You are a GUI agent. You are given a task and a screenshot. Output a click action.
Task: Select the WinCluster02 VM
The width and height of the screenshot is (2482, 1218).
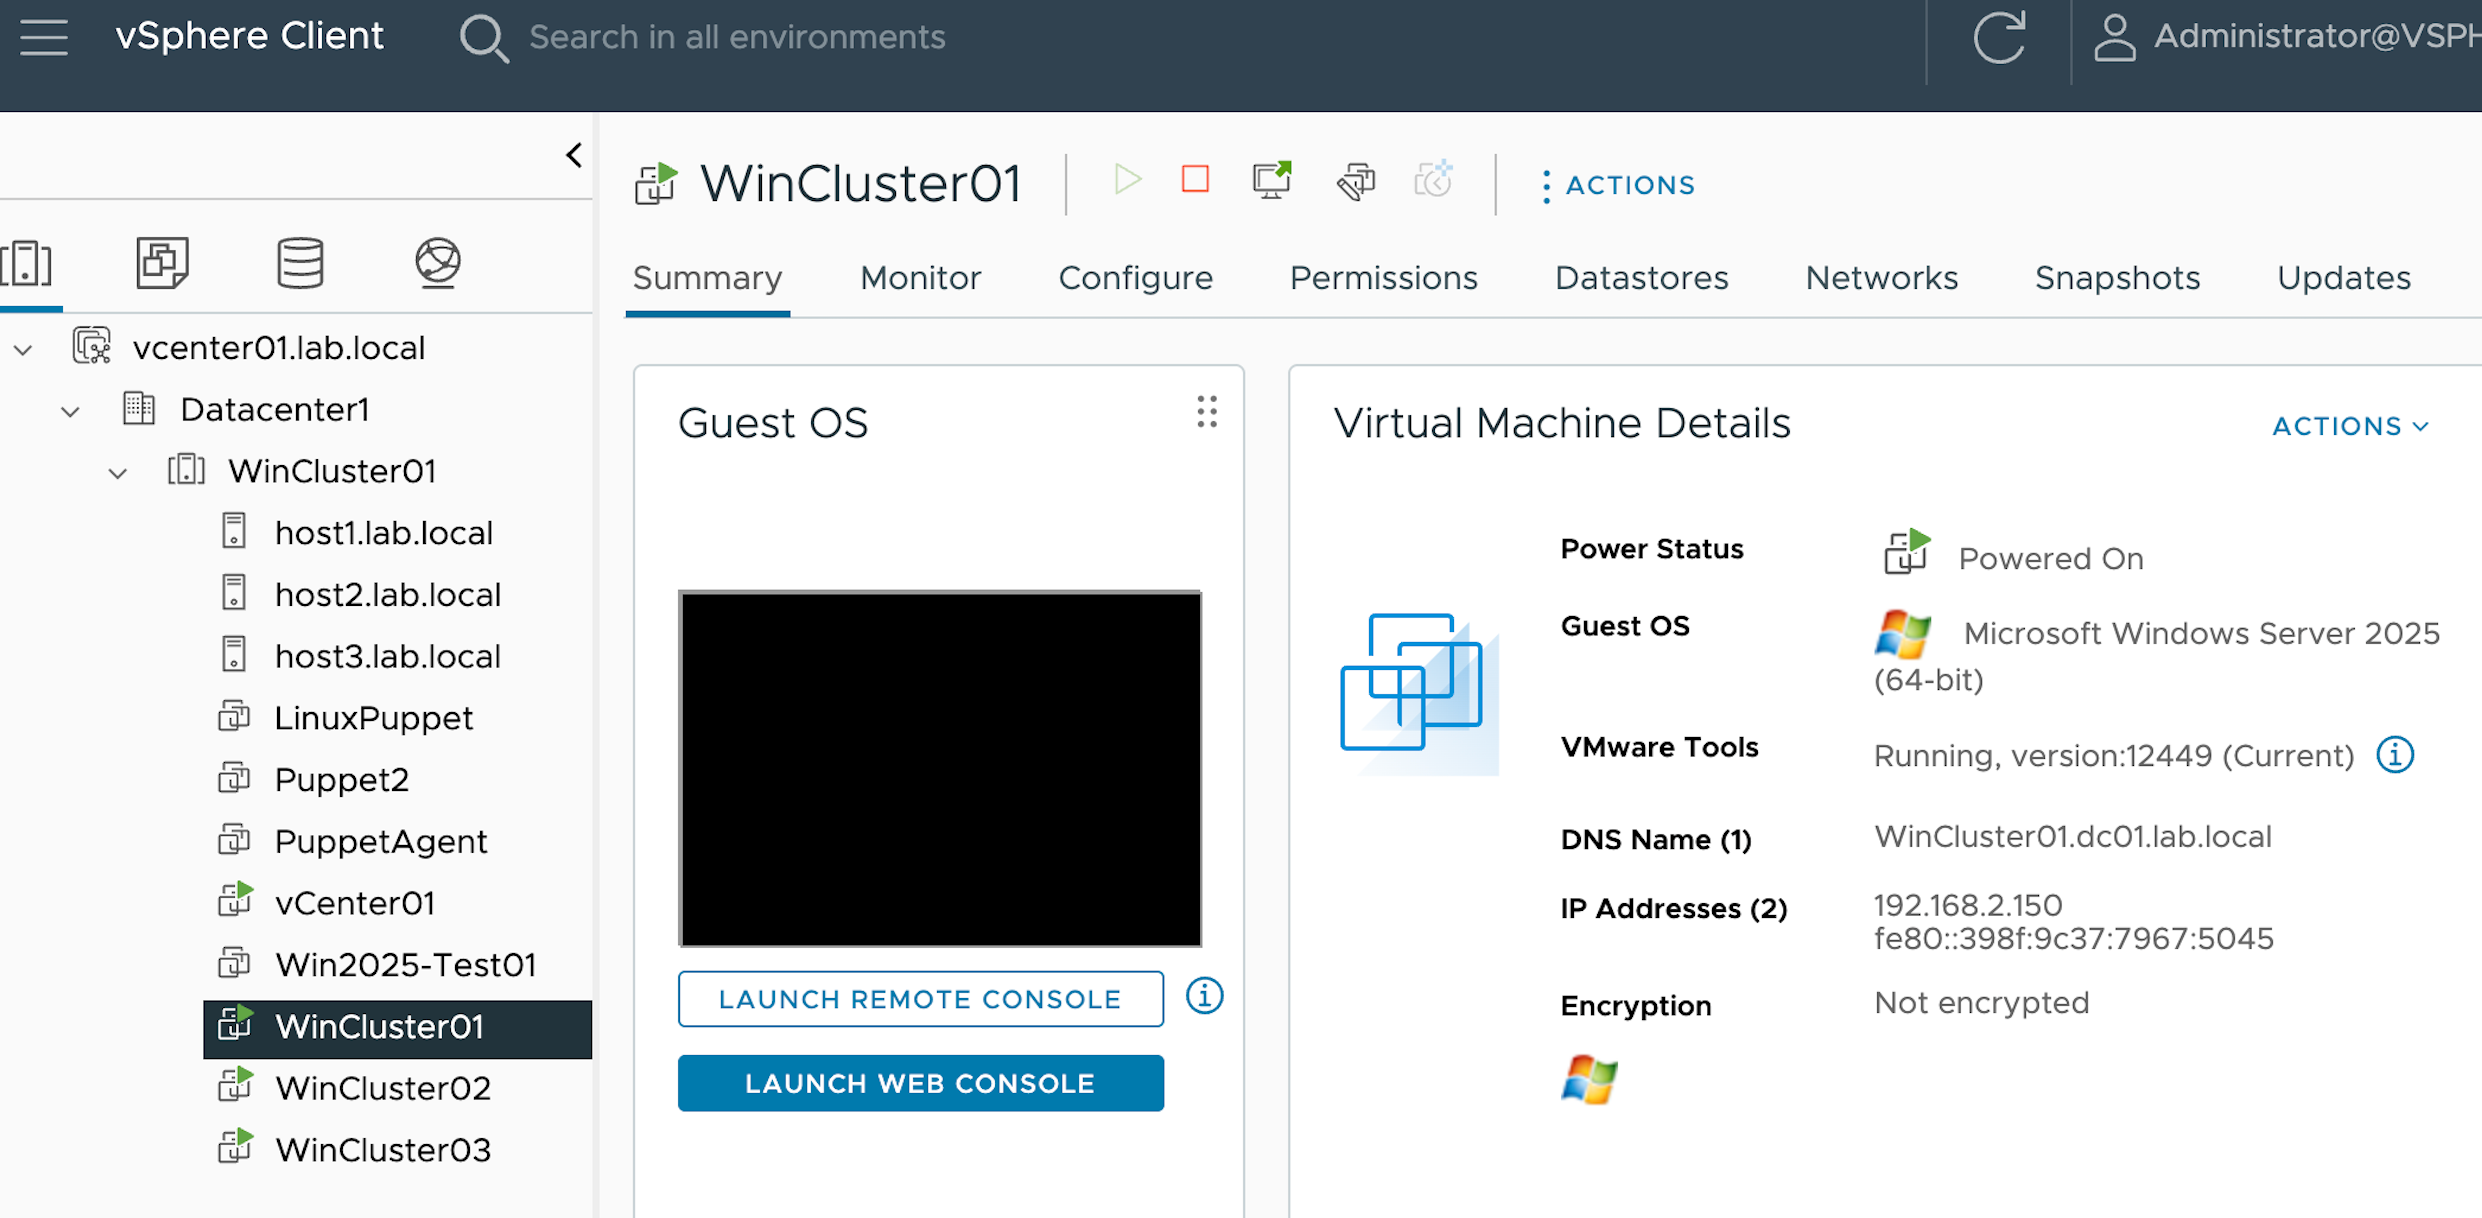coord(382,1088)
